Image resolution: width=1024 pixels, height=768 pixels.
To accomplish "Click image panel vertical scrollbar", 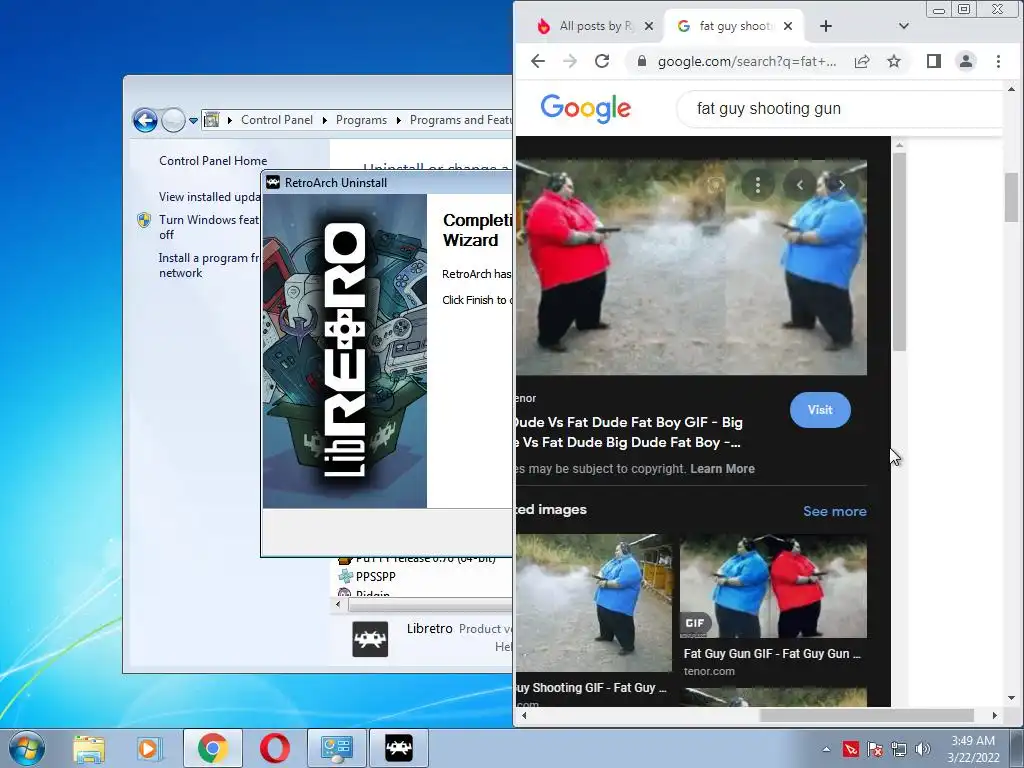I will [x=899, y=251].
